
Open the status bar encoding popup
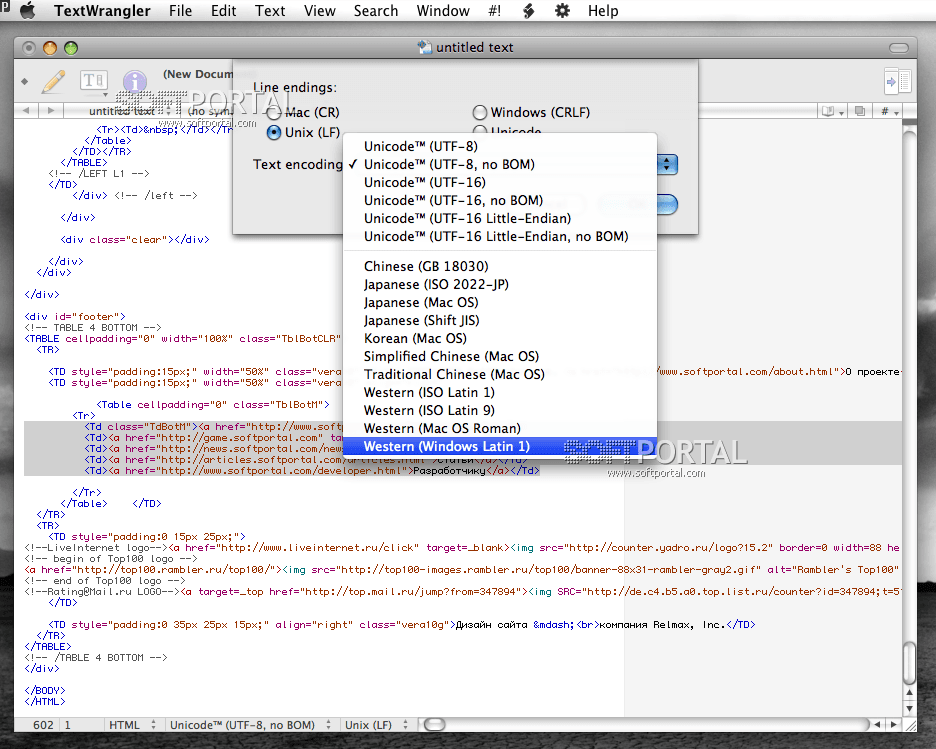click(250, 725)
